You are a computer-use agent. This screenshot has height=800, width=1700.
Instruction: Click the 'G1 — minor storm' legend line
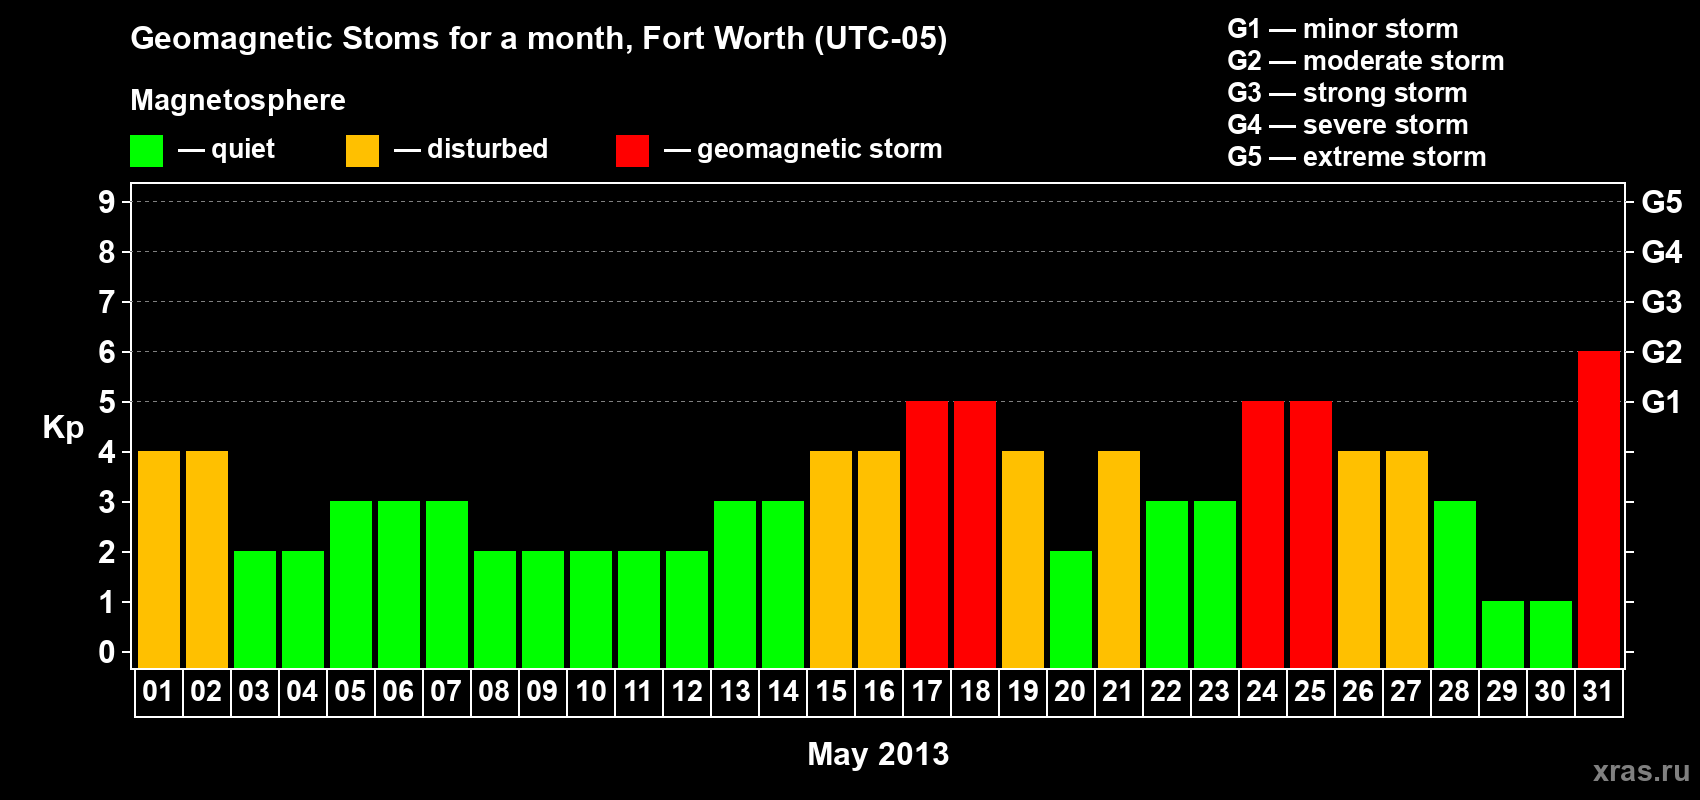[1343, 29]
